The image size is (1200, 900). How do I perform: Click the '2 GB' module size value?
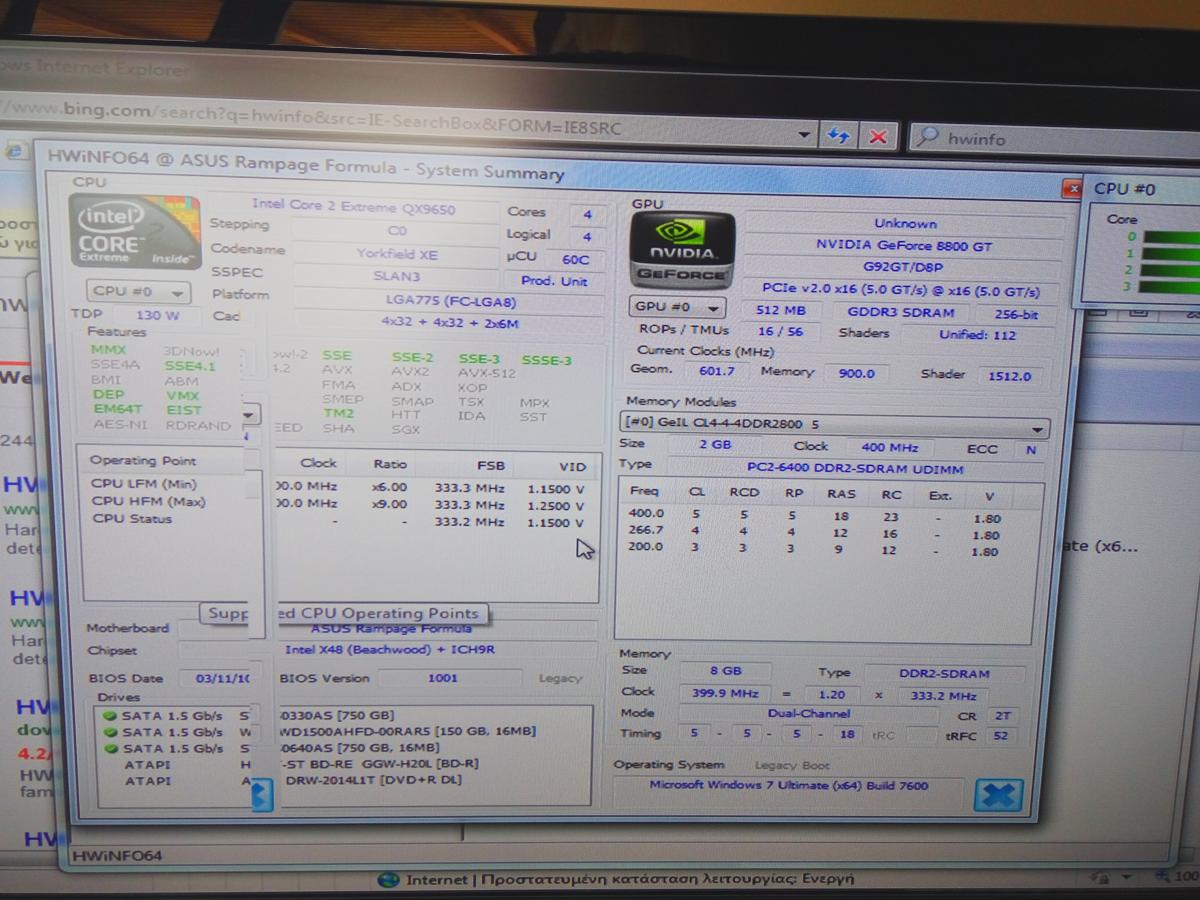715,445
